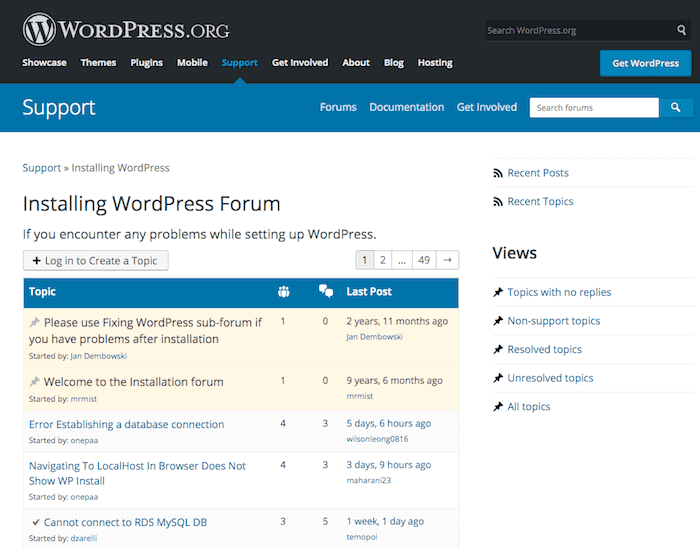Click inside the Search WordPress.org field
The height and width of the screenshot is (549, 700).
pyautogui.click(x=580, y=30)
